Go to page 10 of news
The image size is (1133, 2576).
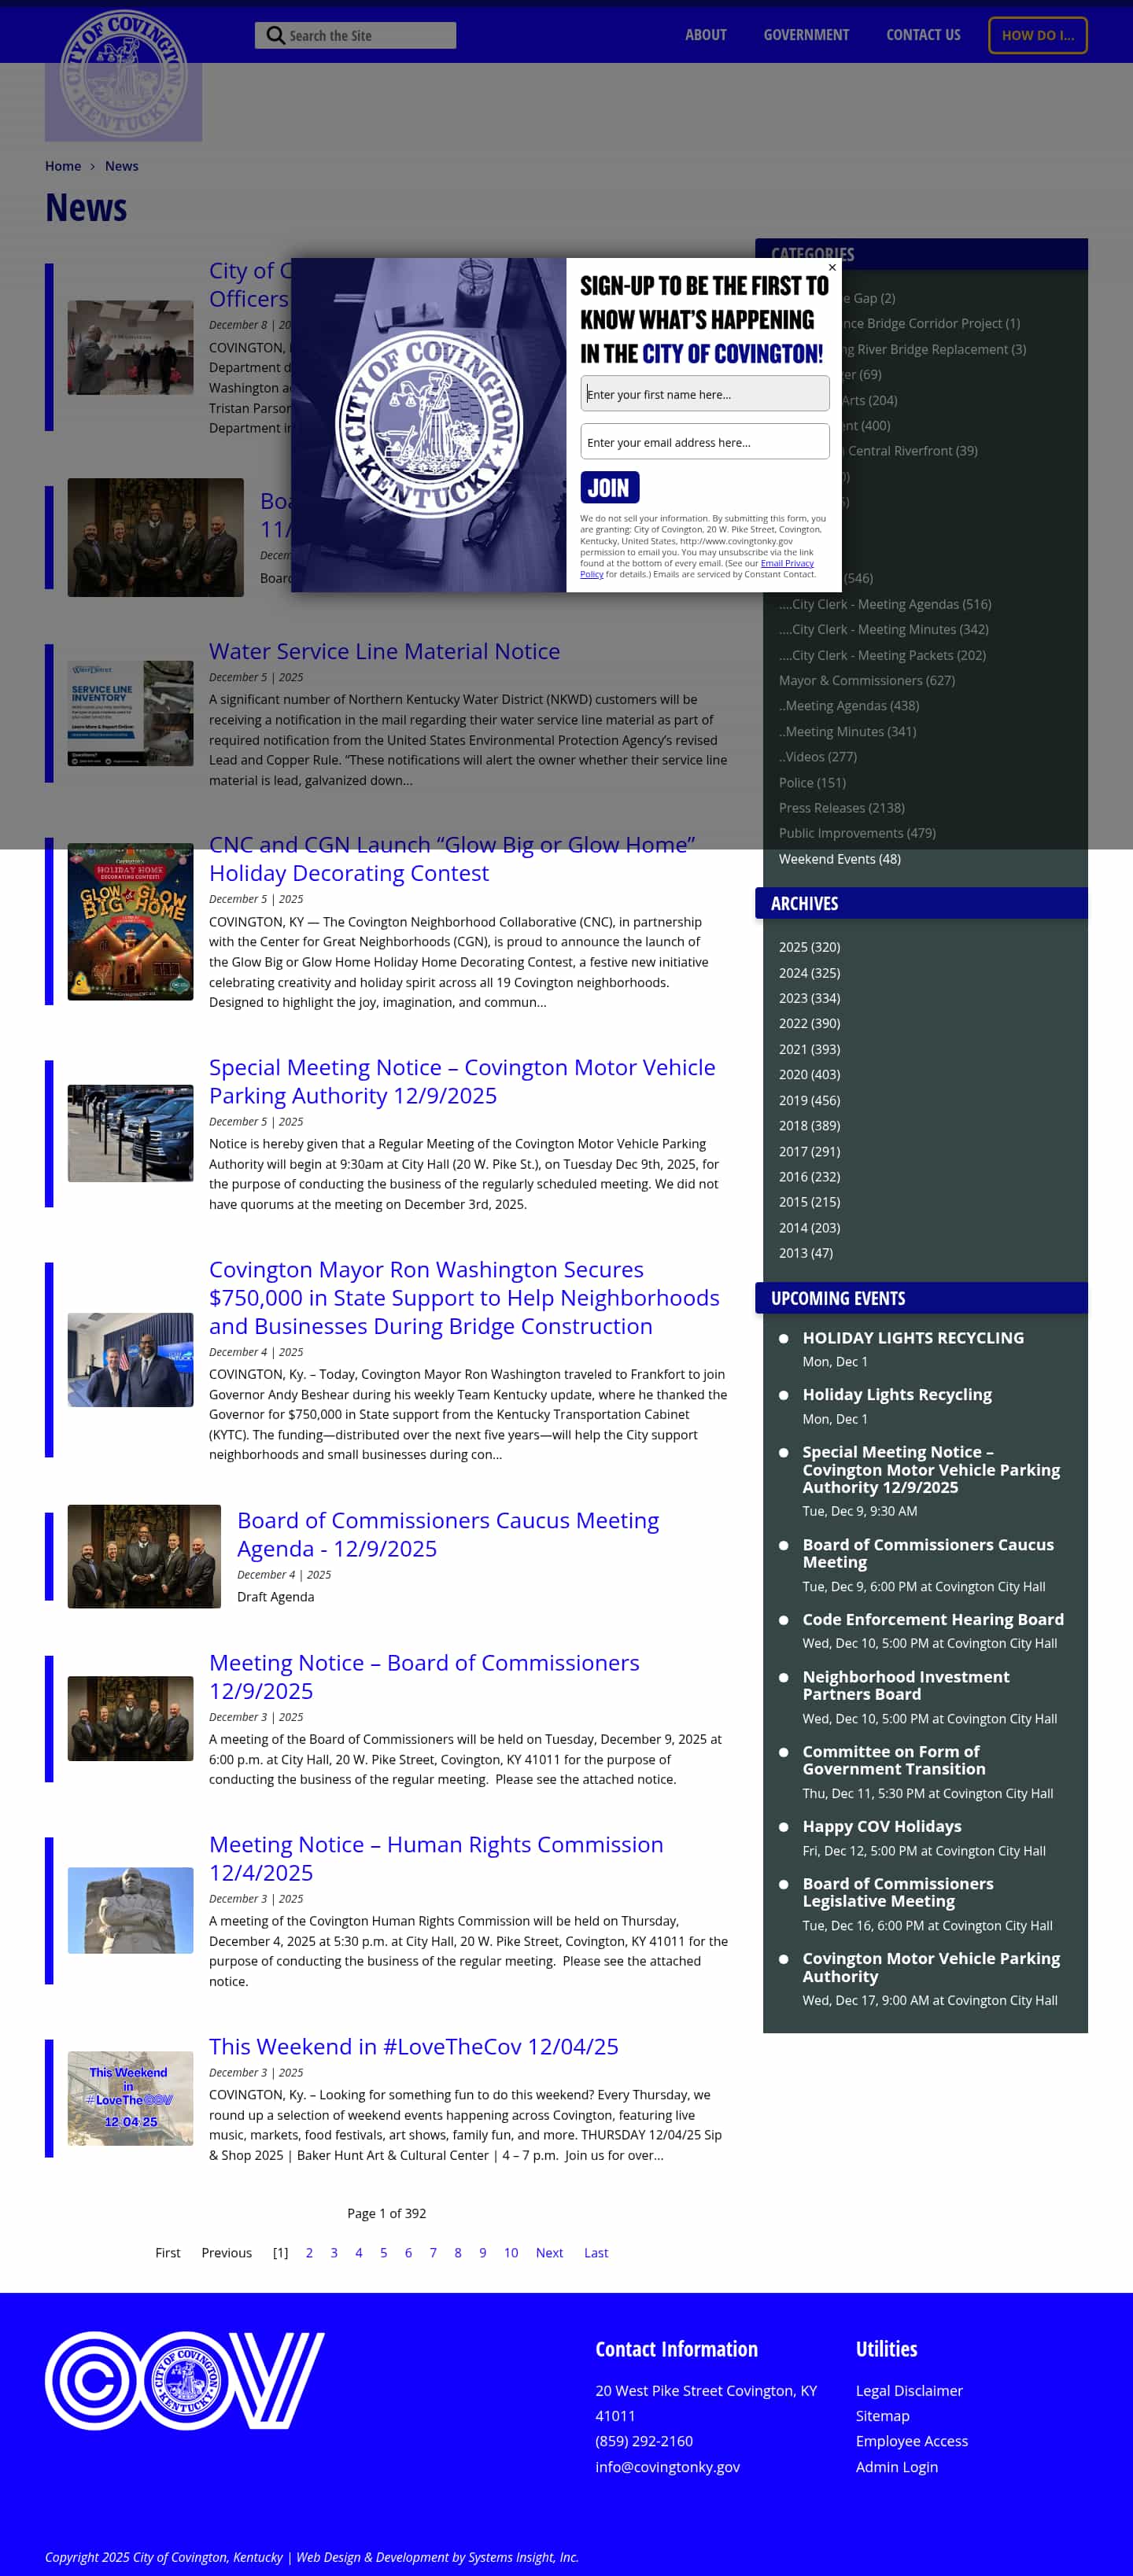[511, 2253]
